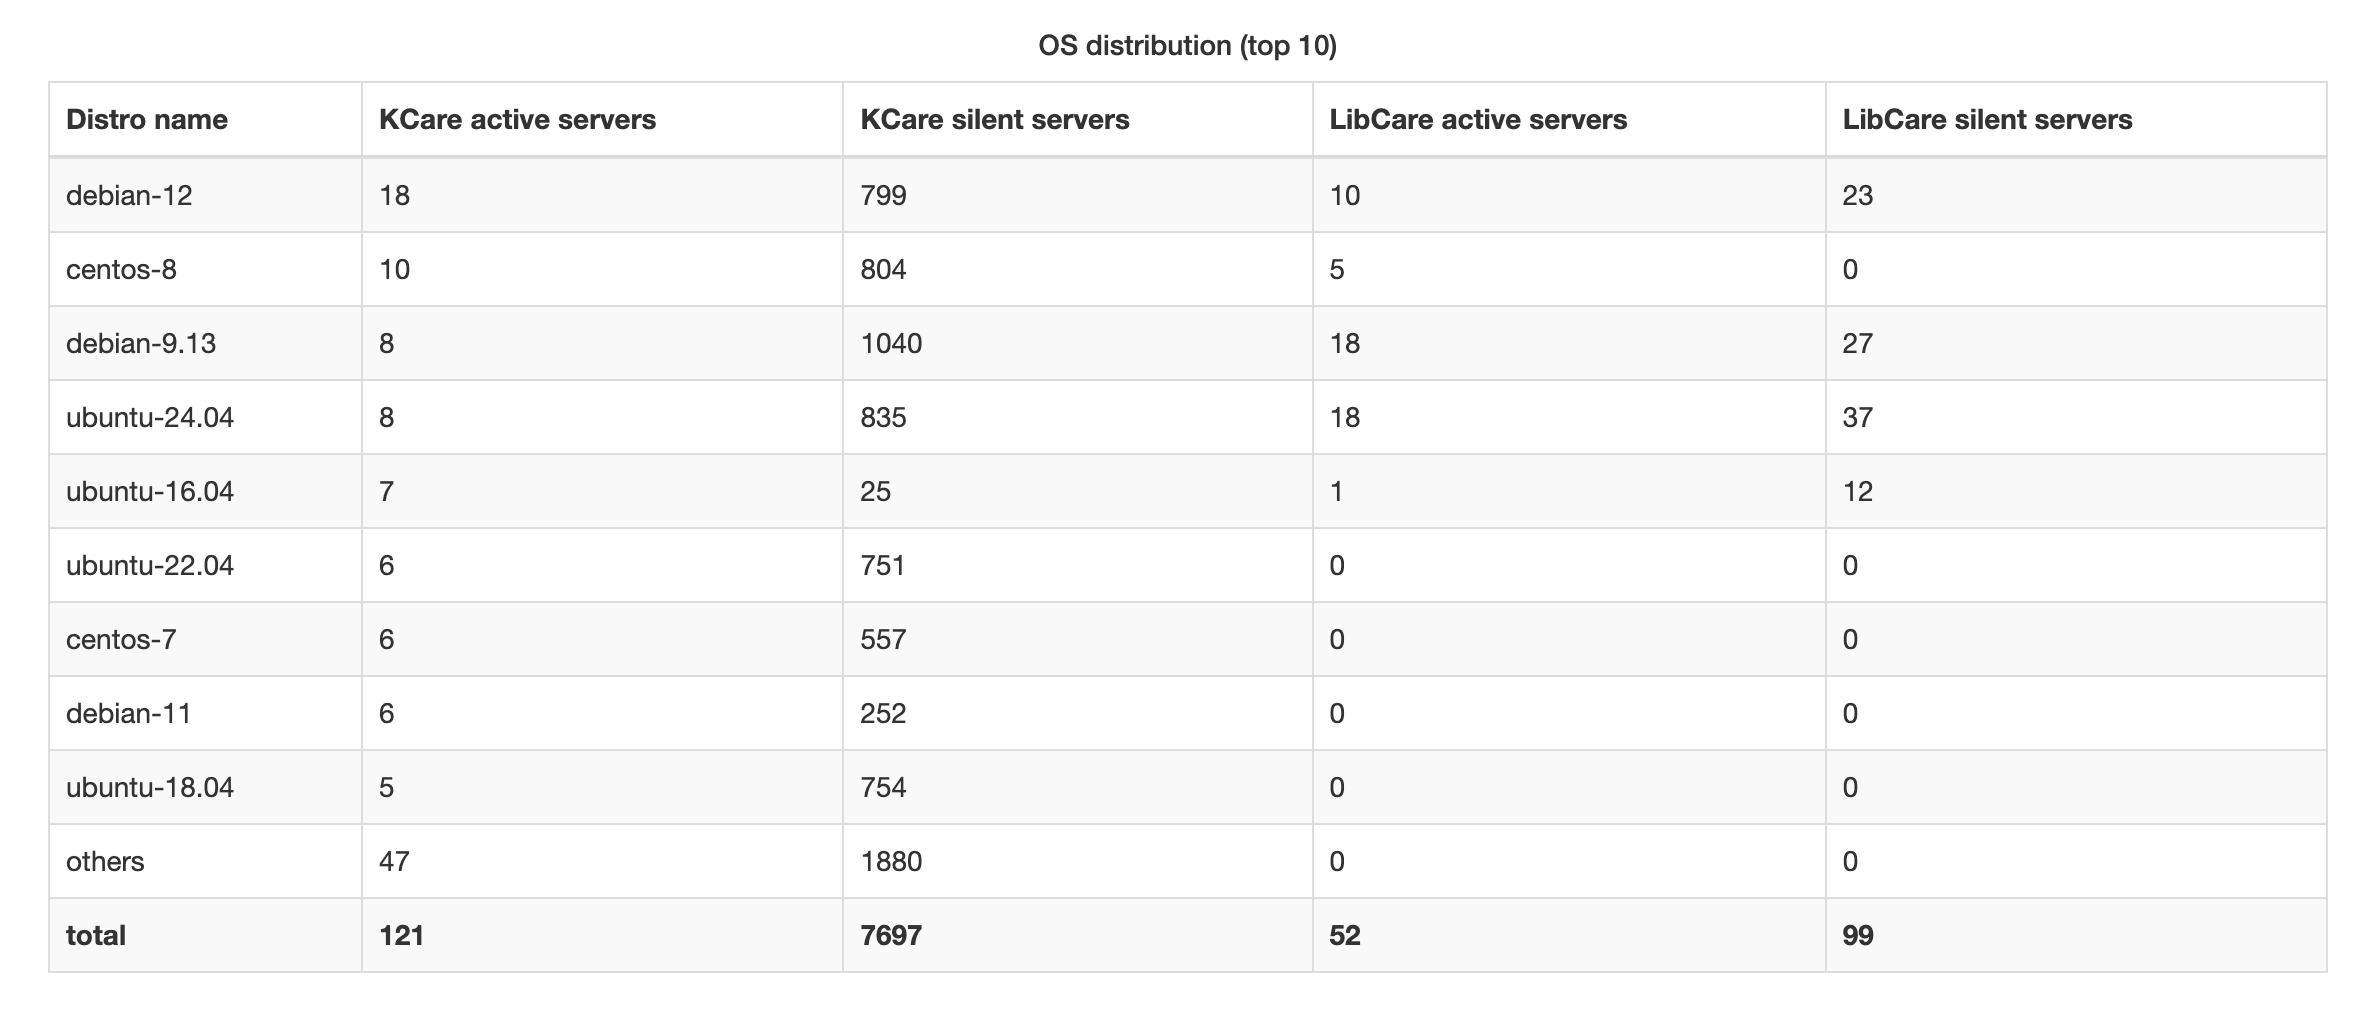Click LibCare active value 1 for ubuntu-16.04

click(x=1337, y=491)
